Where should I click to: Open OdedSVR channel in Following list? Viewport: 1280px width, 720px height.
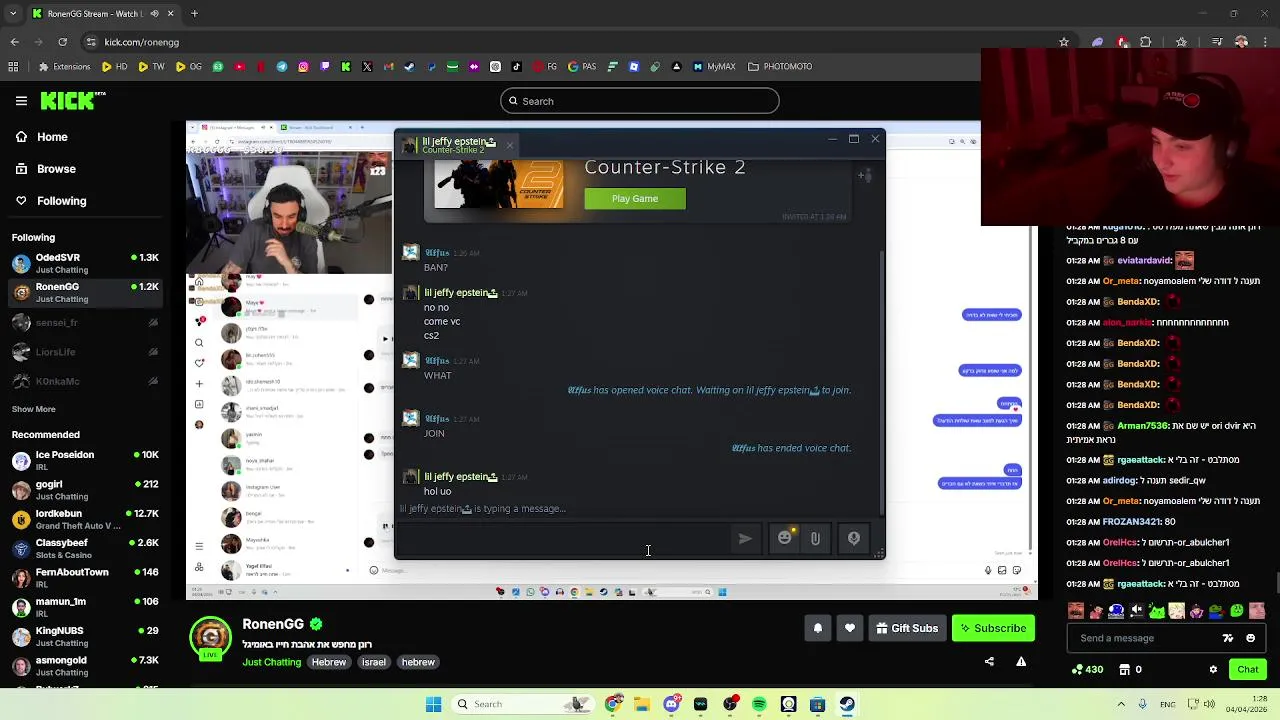pos(85,263)
